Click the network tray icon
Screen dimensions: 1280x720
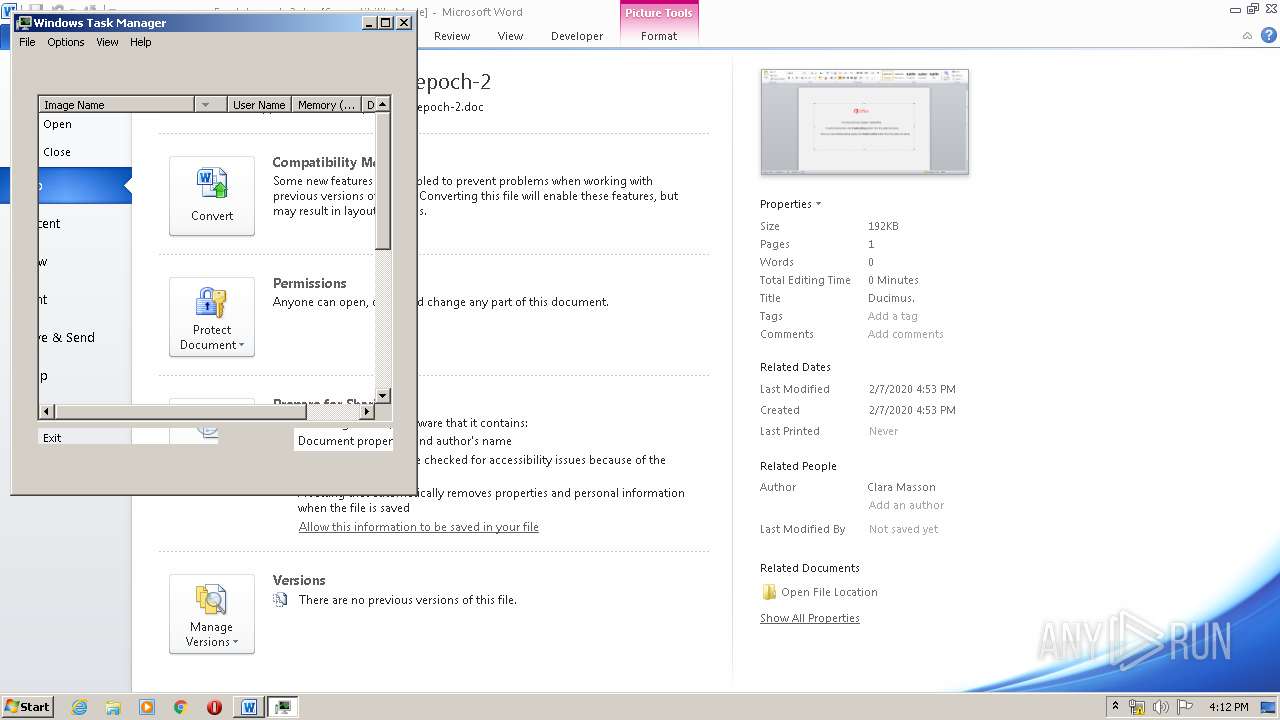click(1137, 707)
